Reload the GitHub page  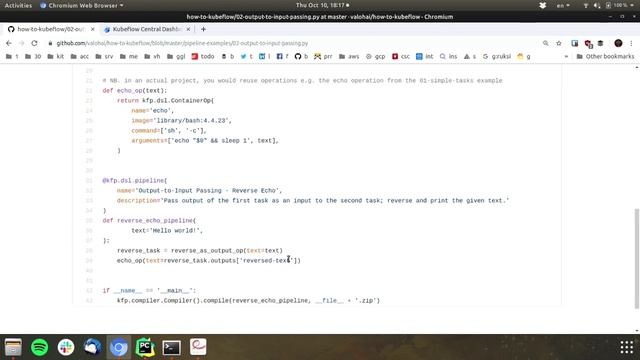34,43
